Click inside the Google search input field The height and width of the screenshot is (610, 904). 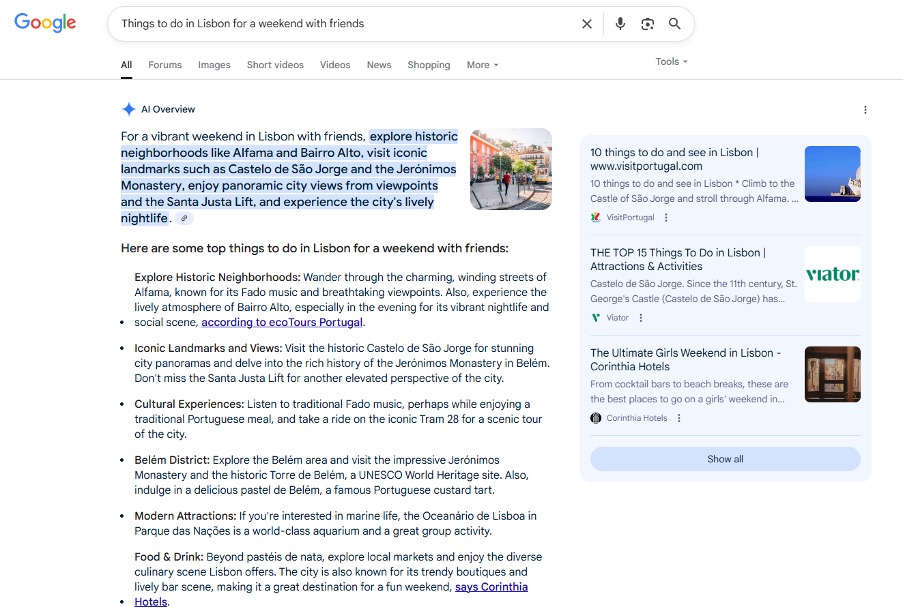point(346,24)
